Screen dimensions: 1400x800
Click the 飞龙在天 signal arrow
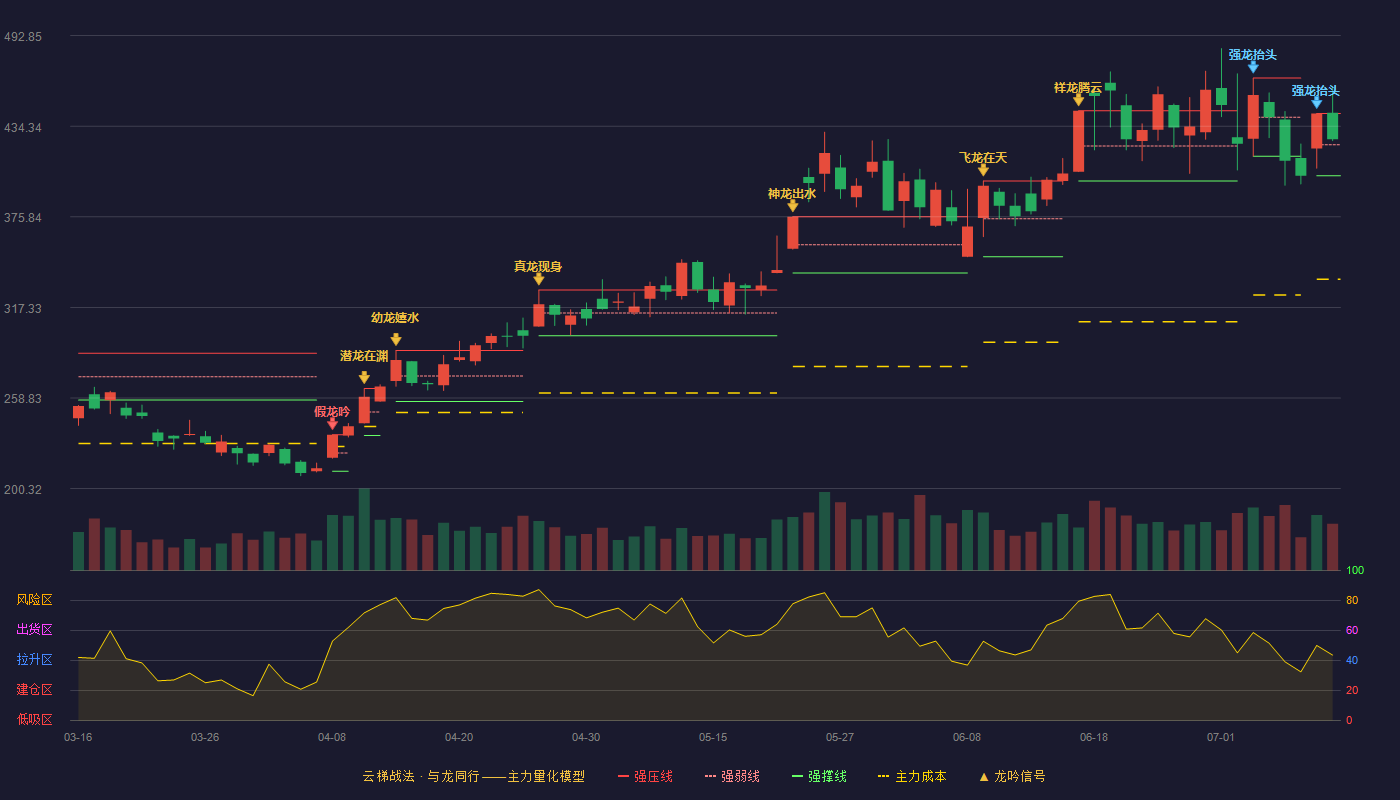coord(983,170)
